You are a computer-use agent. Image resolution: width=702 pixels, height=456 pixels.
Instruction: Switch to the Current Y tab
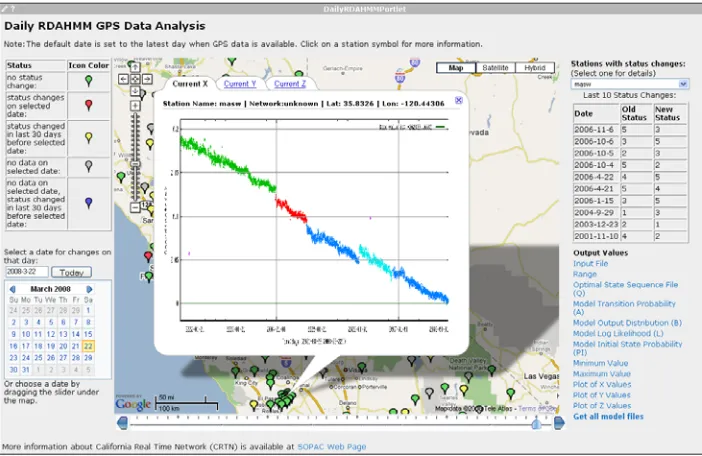240,84
